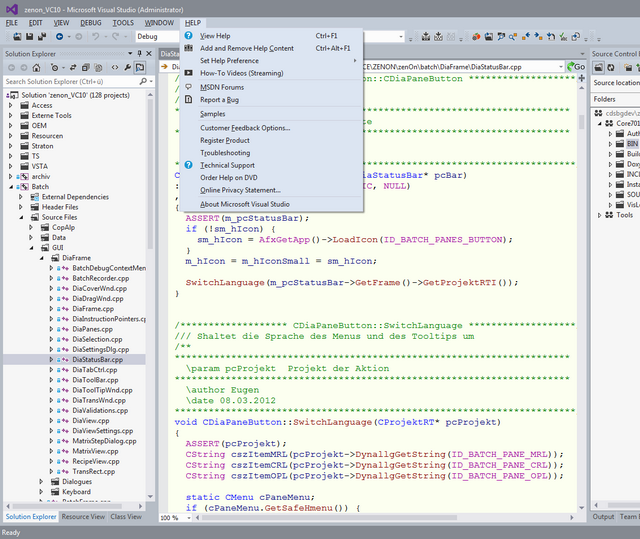Collapse the Batch project node
The width and height of the screenshot is (640, 539).
(11, 187)
